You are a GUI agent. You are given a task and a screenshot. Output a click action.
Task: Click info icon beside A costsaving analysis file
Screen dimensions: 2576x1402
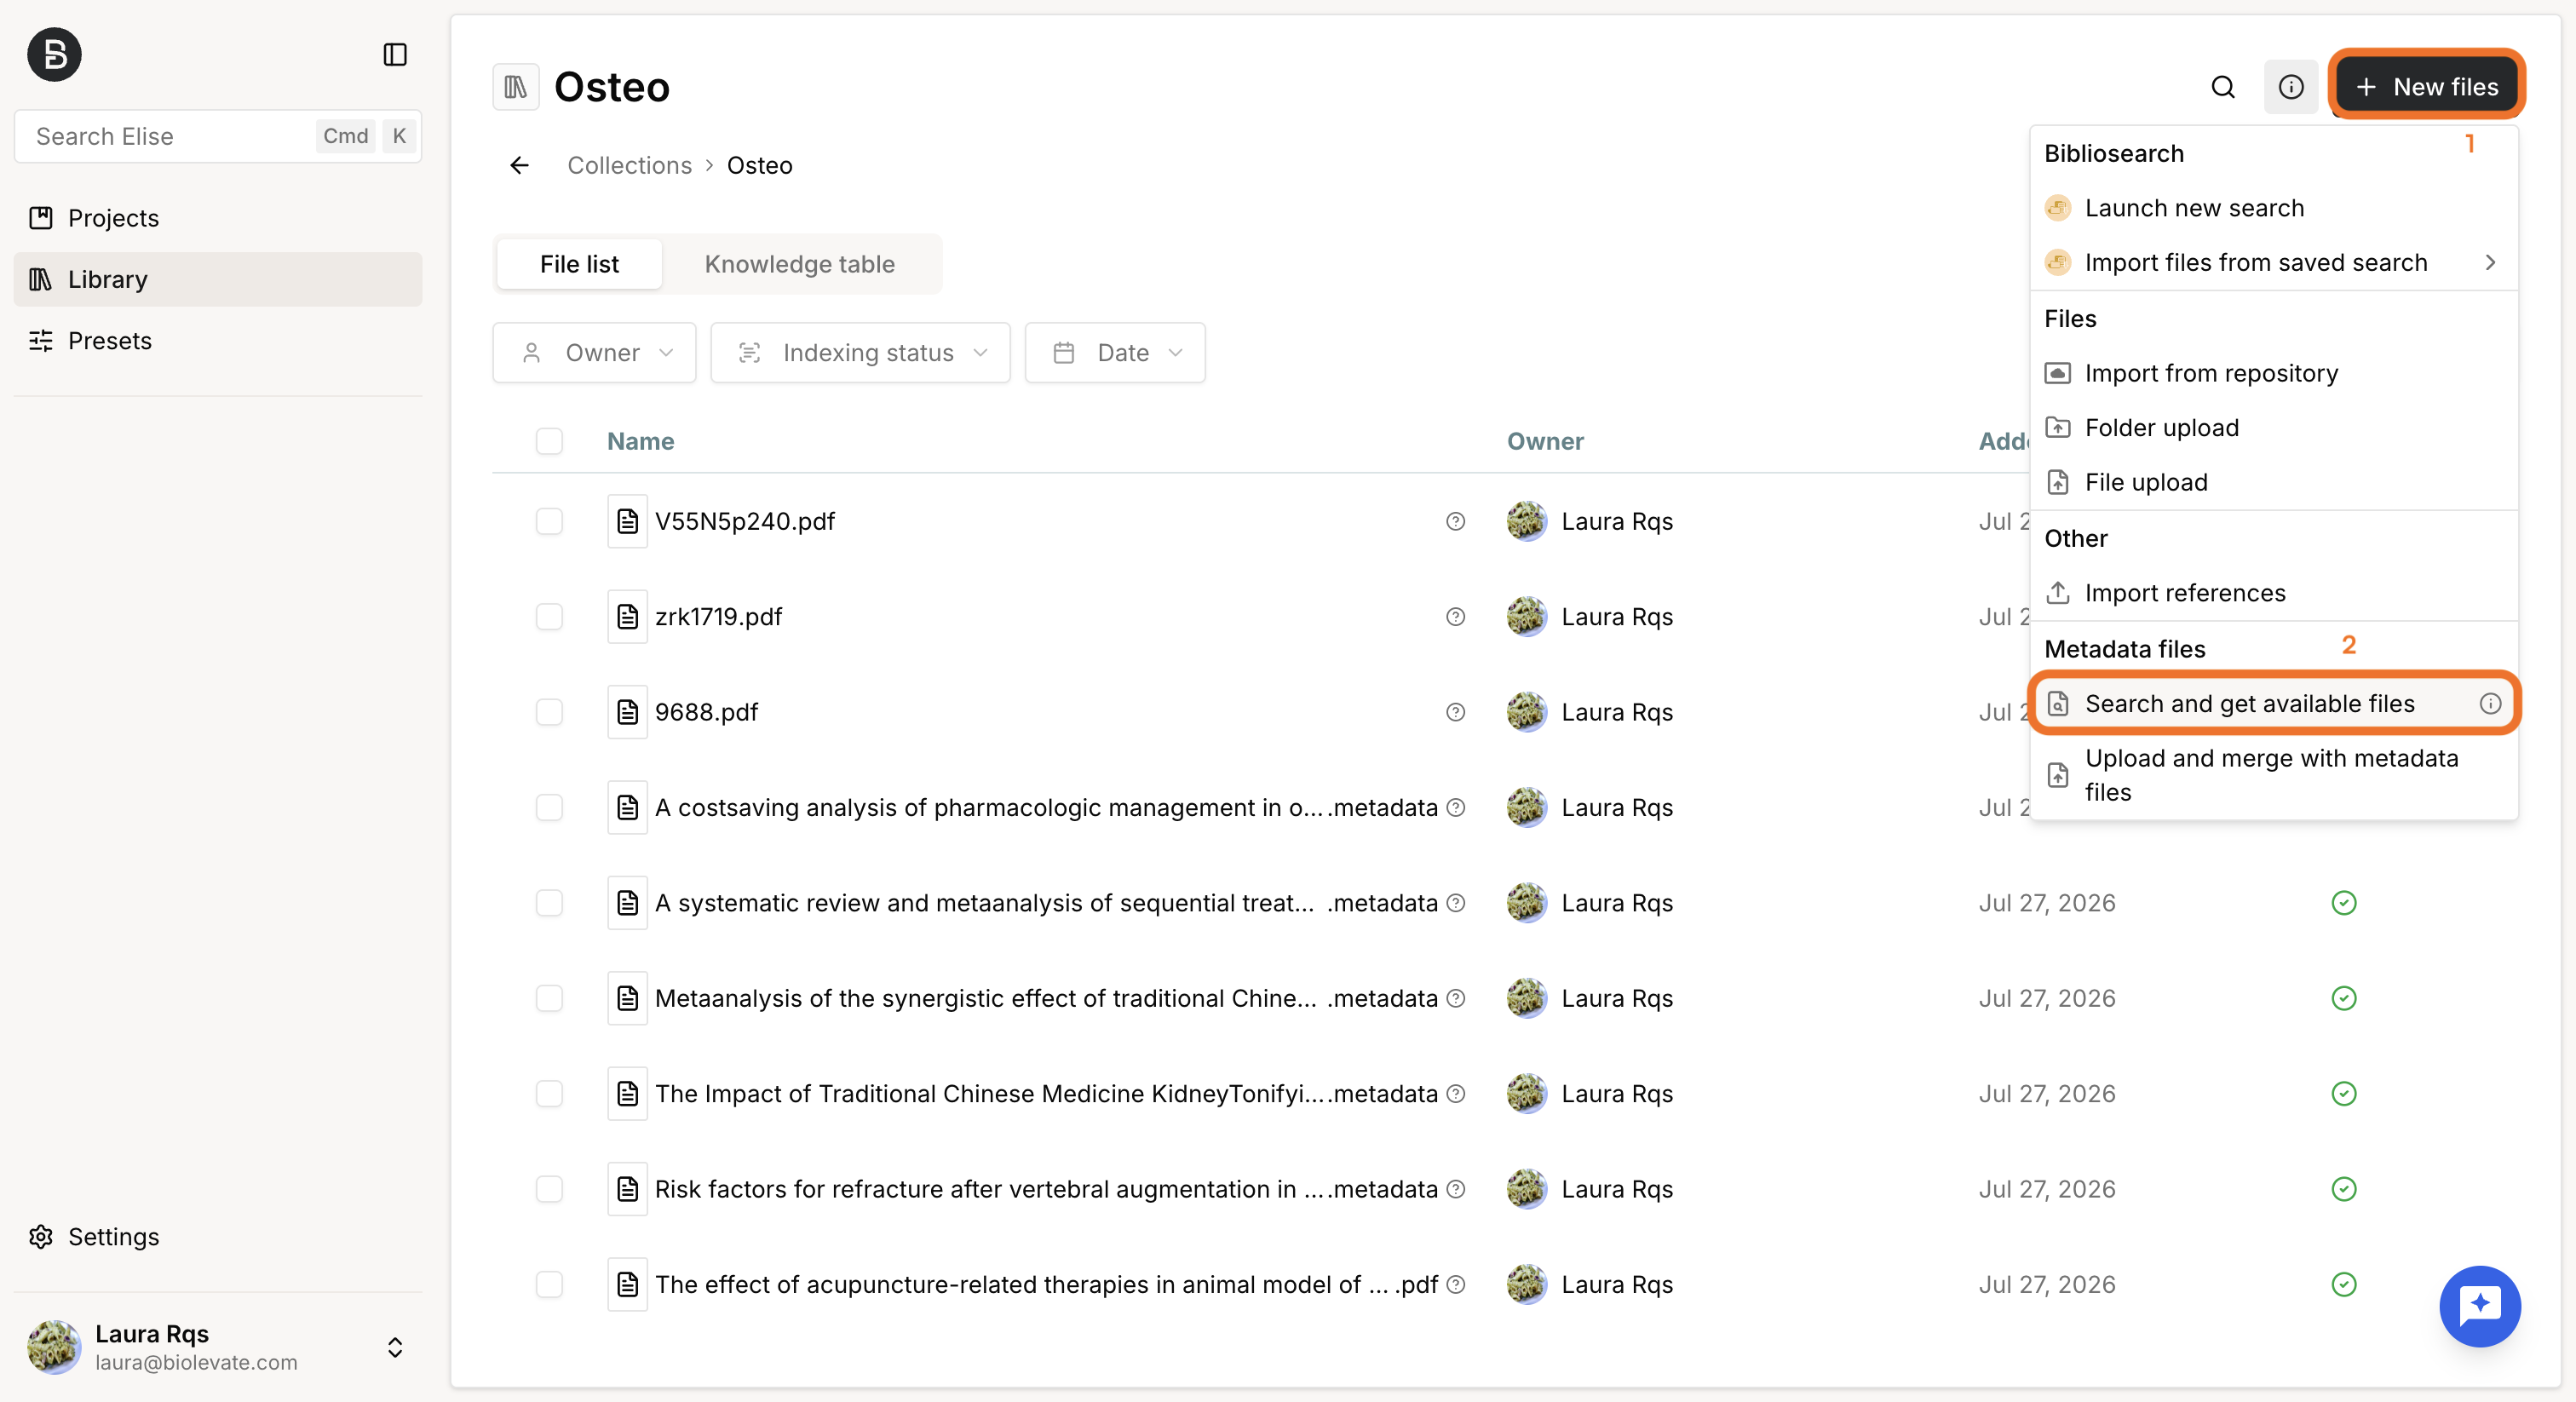pyautogui.click(x=1456, y=807)
